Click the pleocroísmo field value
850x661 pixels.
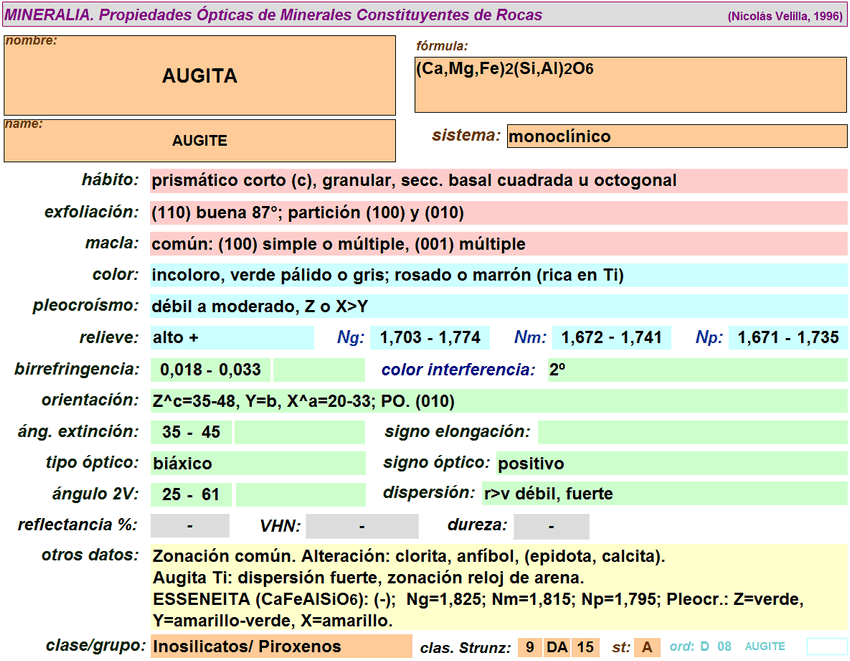click(x=497, y=307)
